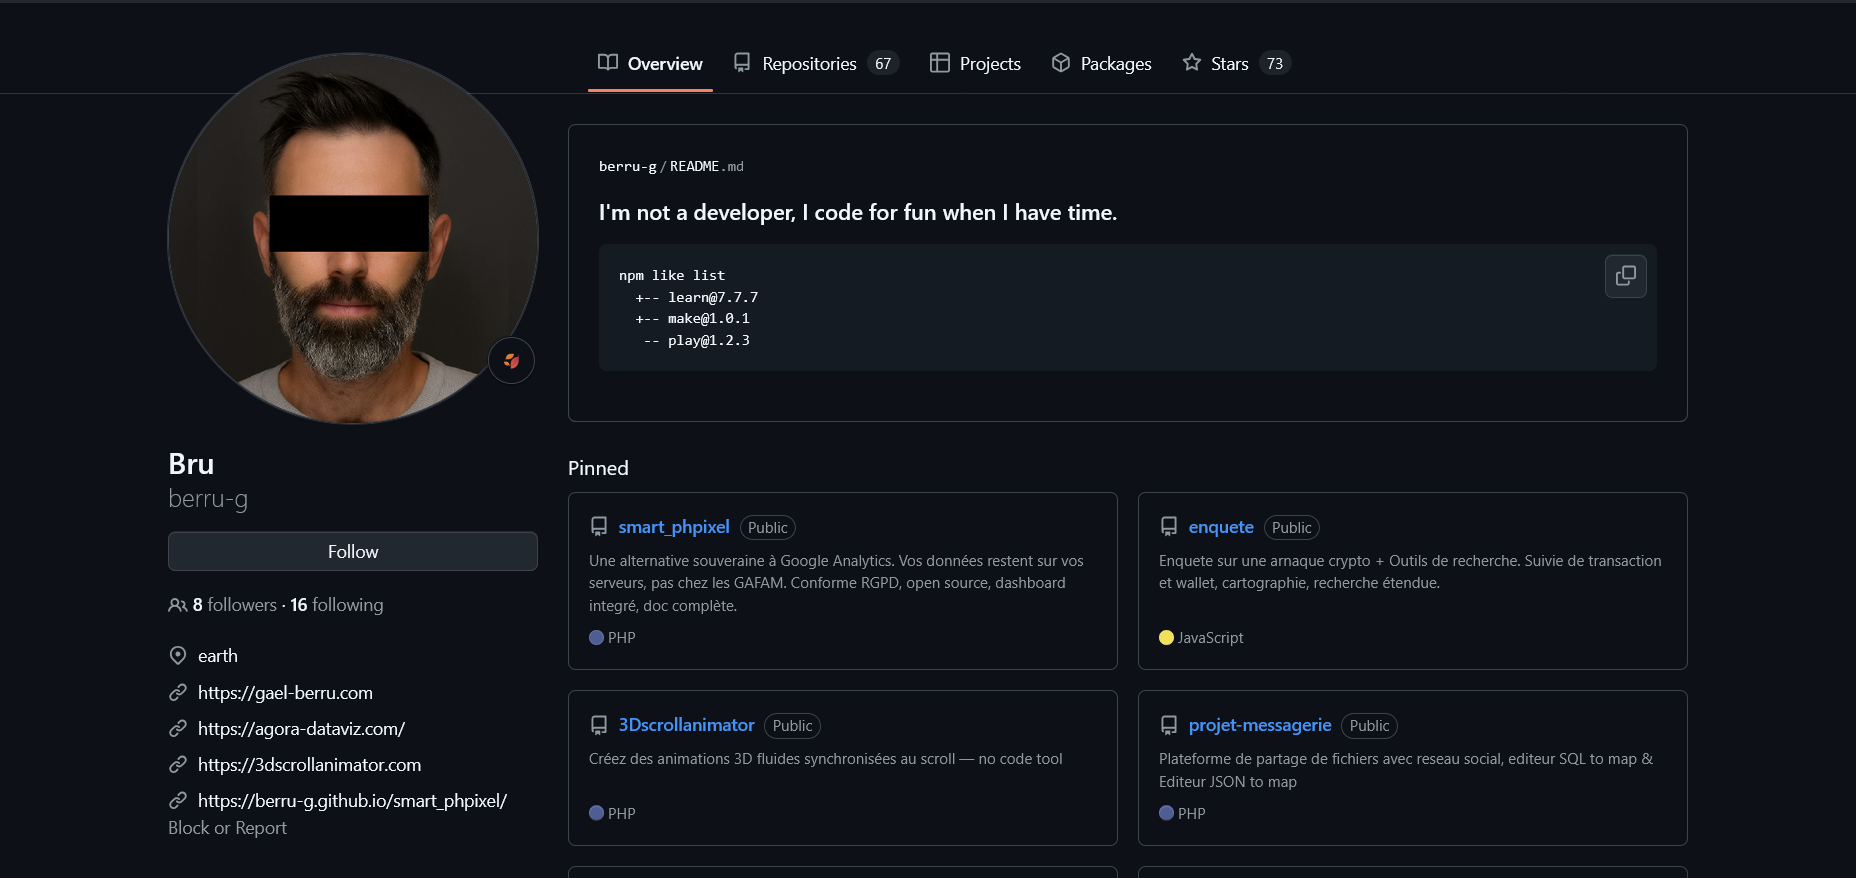Click PHP language dot under smart_phpixel
Viewport: 1856px width, 878px height.
pyautogui.click(x=596, y=638)
